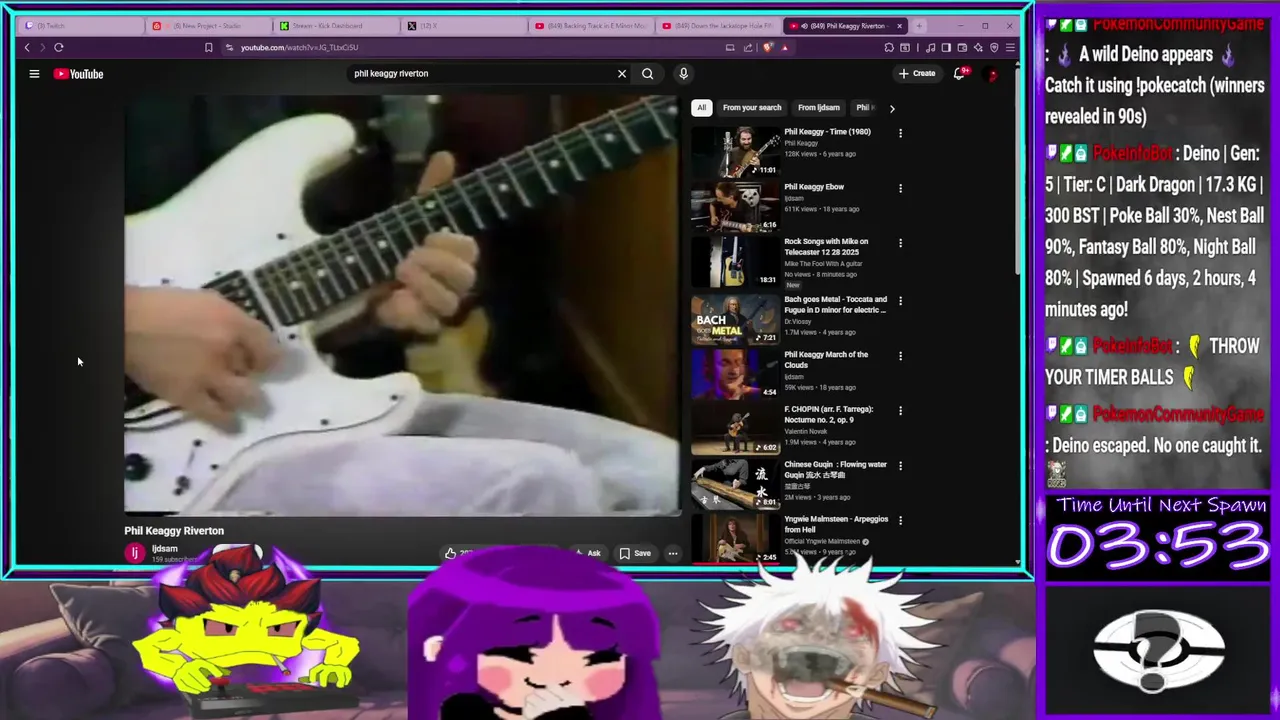The height and width of the screenshot is (720, 1280).
Task: Go back with the browser back arrow
Action: [x=27, y=47]
